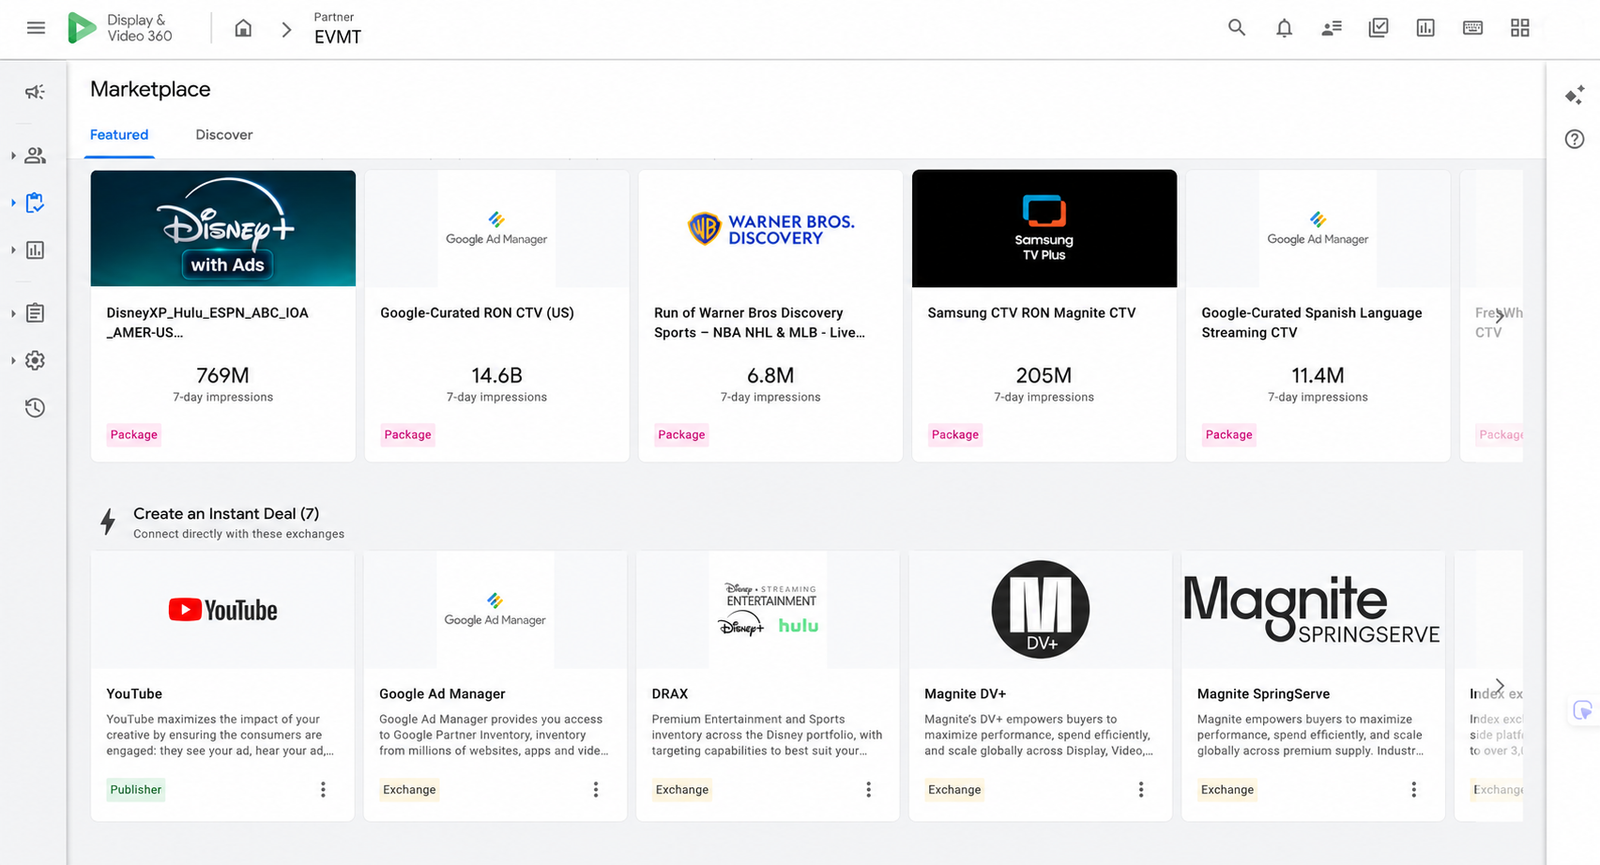Click the Package tag on DisneyXP card
Image resolution: width=1600 pixels, height=865 pixels.
click(x=134, y=435)
